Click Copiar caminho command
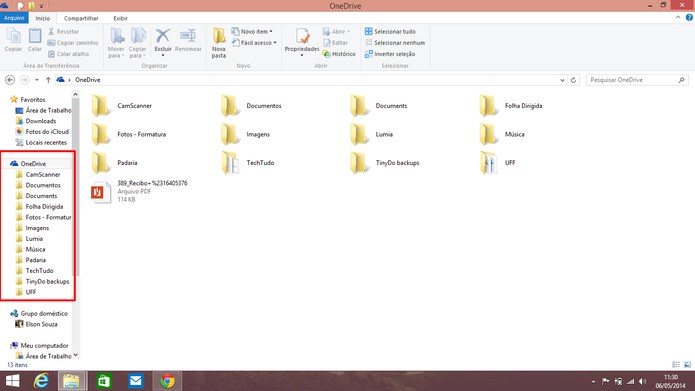This screenshot has height=391, width=695. pyautogui.click(x=73, y=43)
